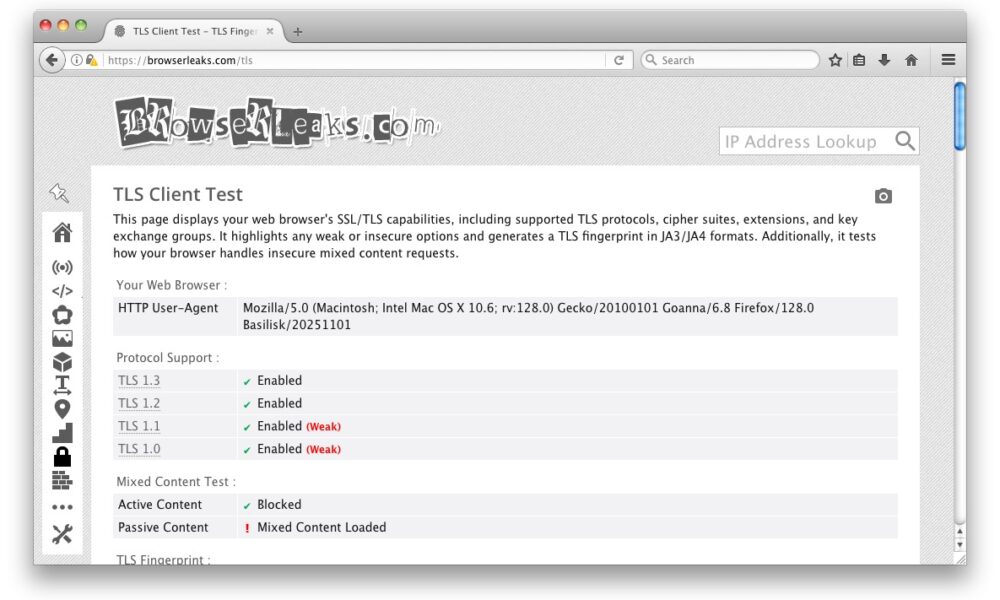Click the vertical scrollbar thumb
The image size is (1000, 600).
point(960,116)
